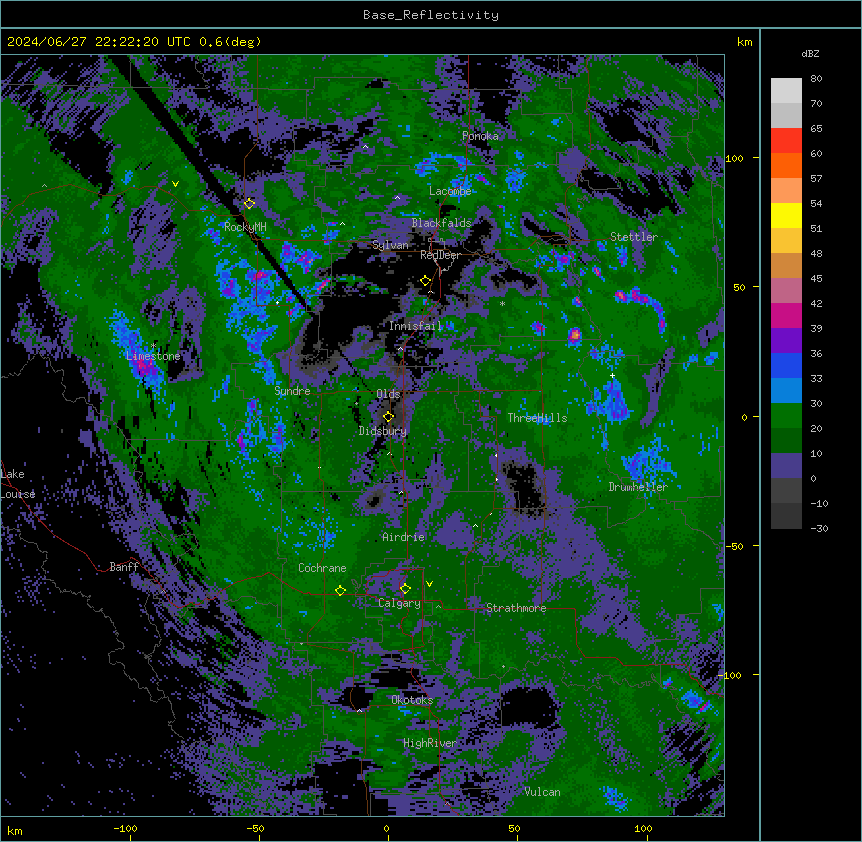Image resolution: width=862 pixels, height=842 pixels.
Task: Click the Banff town label
Action: click(x=124, y=567)
